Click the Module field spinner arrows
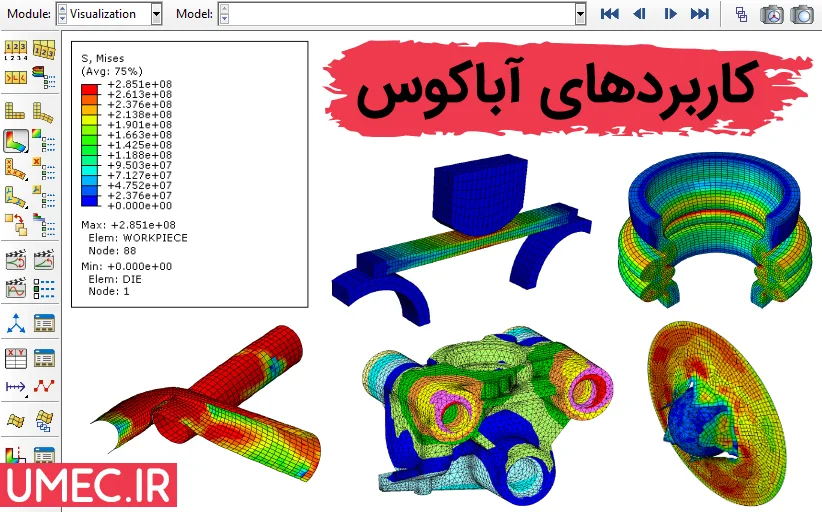 click(62, 14)
